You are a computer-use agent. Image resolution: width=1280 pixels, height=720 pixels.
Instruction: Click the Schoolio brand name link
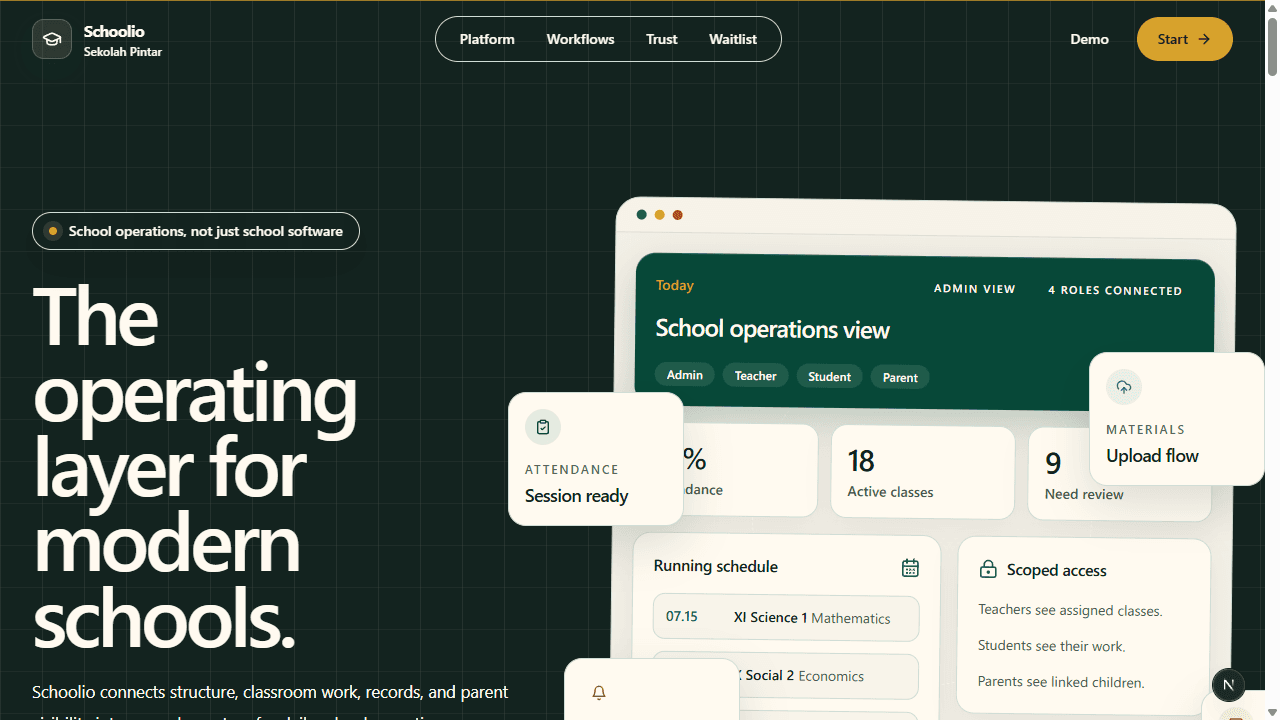click(114, 31)
